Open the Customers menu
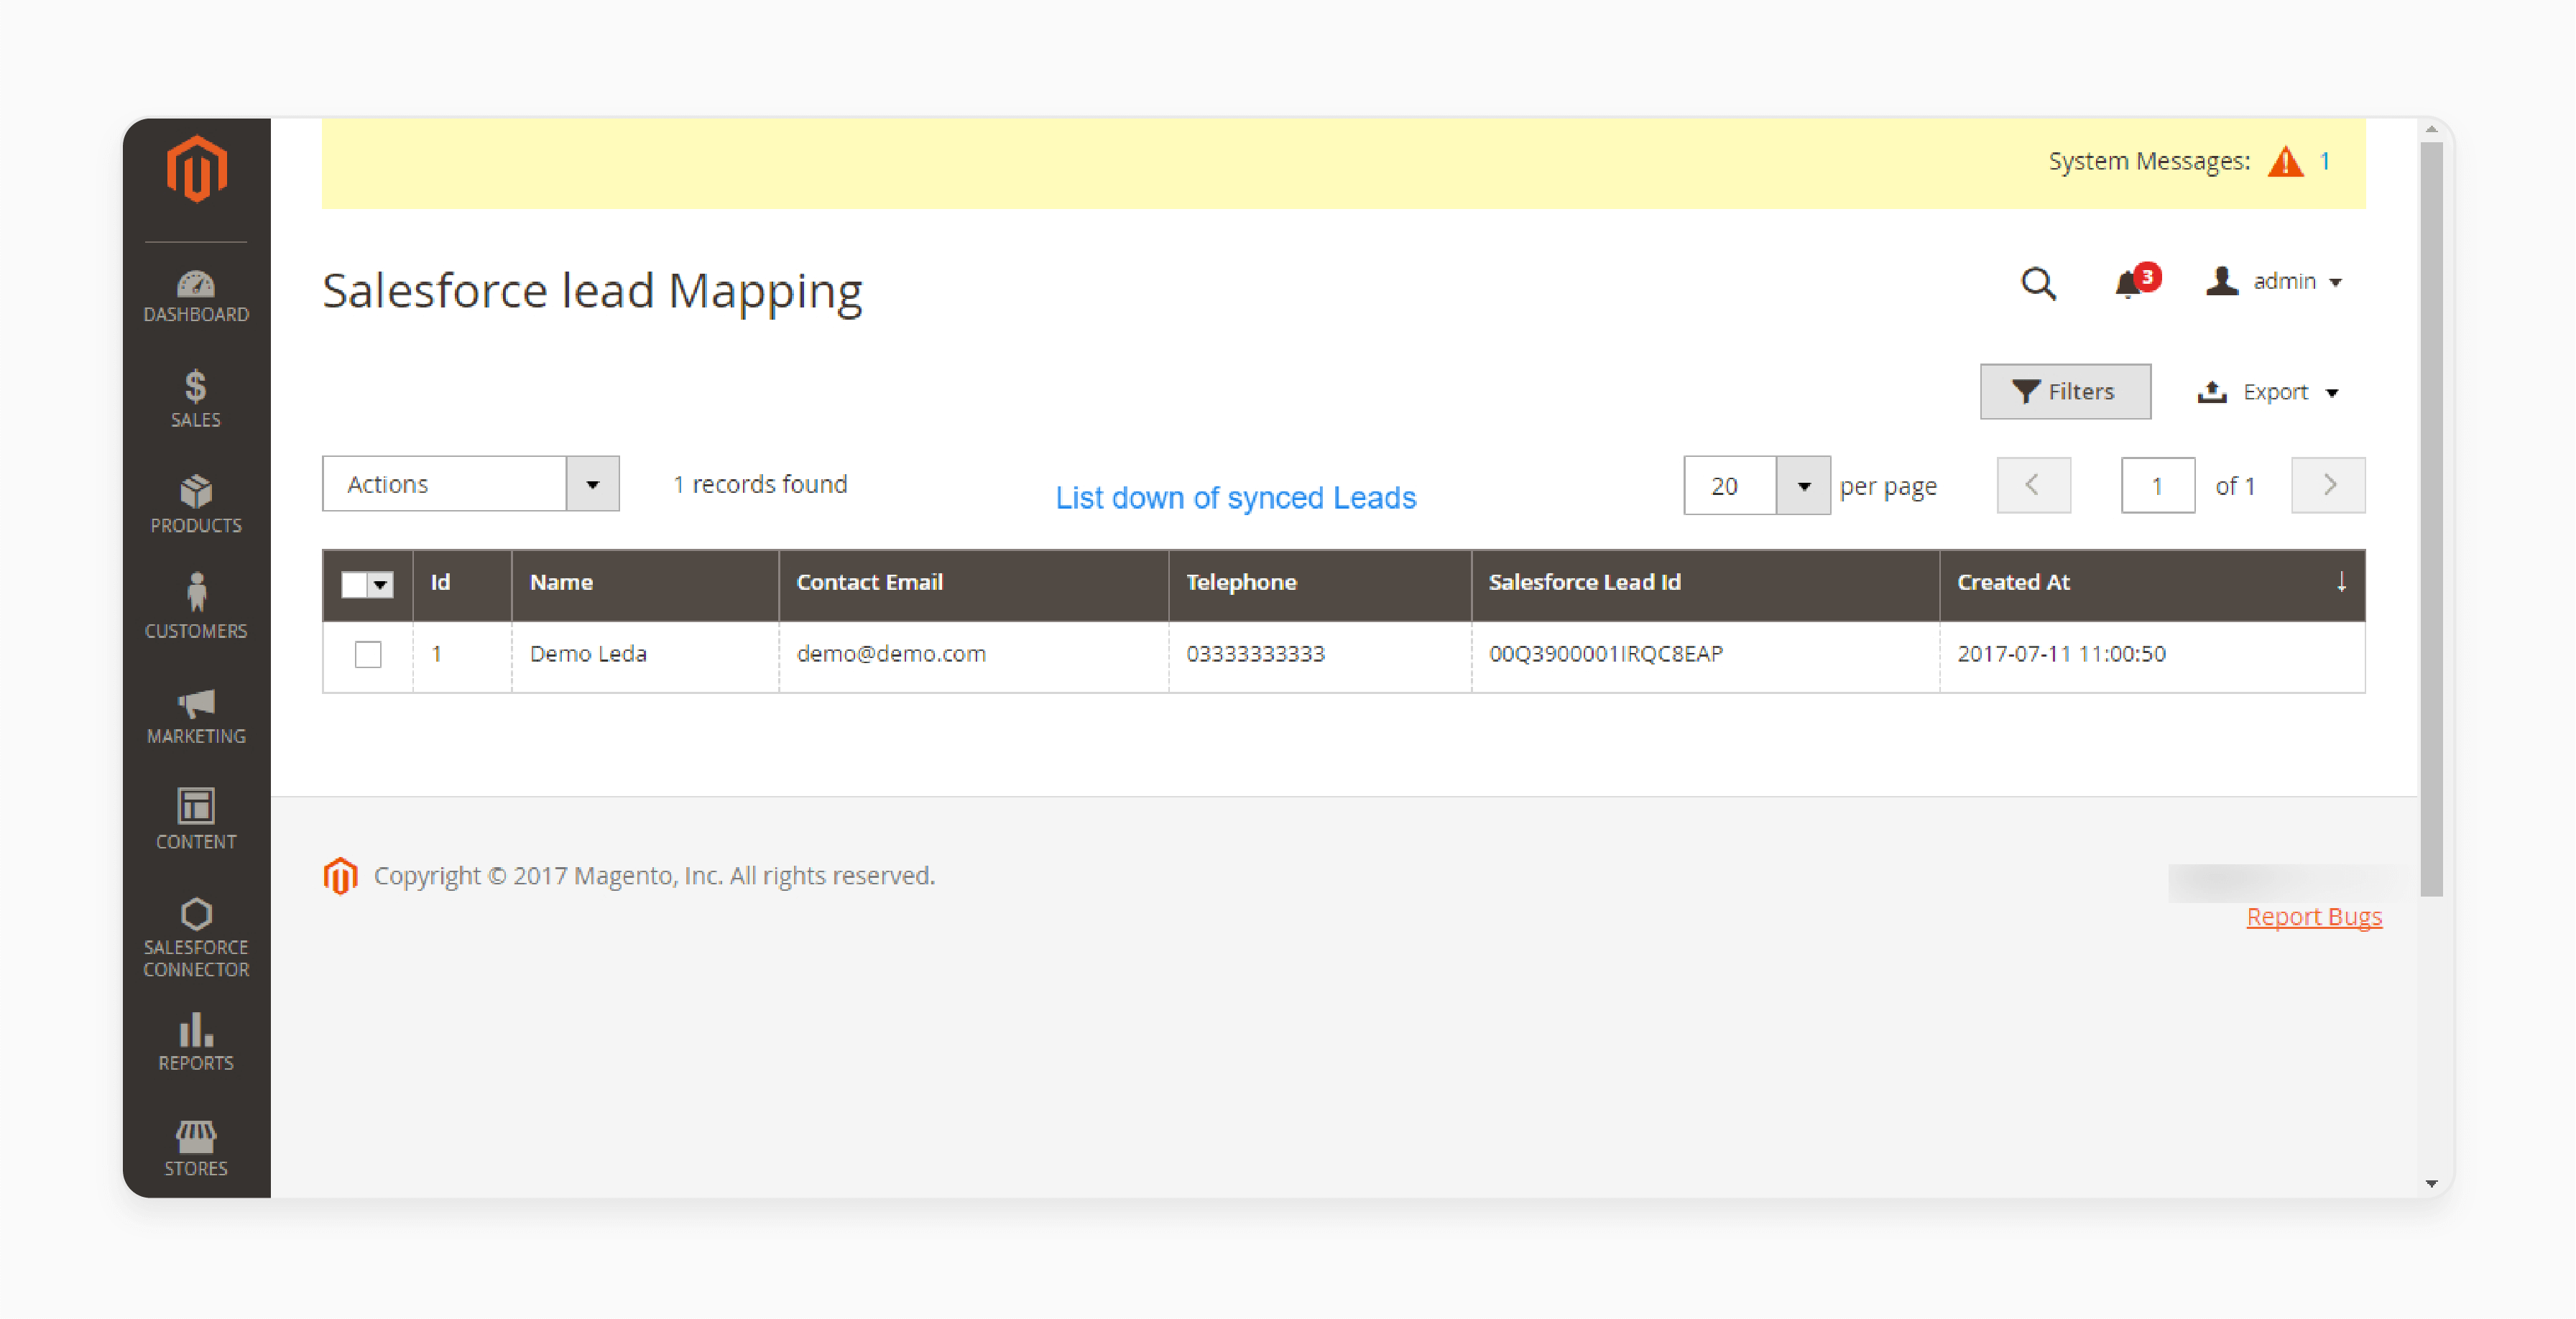 coord(196,608)
